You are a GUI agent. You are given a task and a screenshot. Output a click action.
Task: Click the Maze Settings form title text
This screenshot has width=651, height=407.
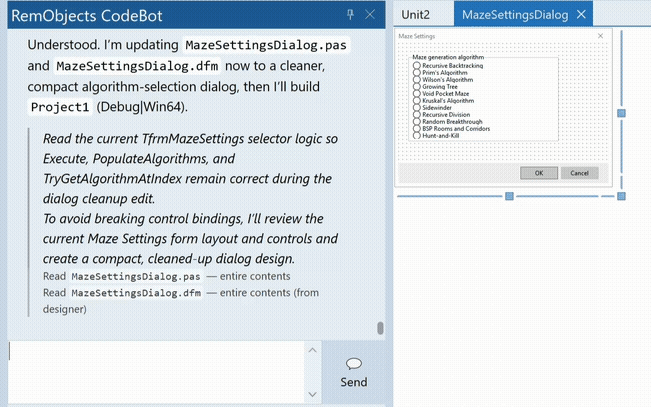click(x=416, y=36)
